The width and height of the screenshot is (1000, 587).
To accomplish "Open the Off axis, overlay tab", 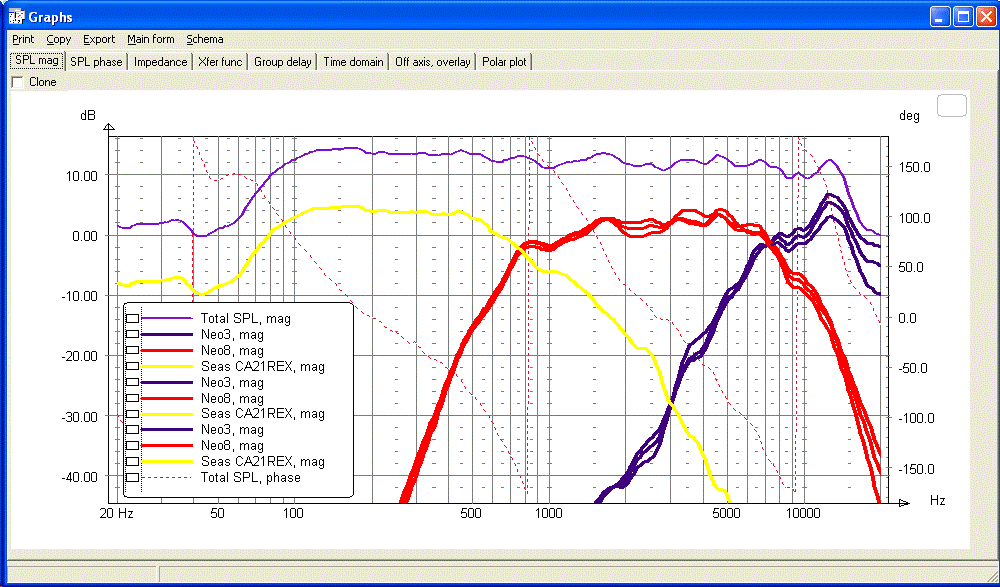I will tap(432, 62).
